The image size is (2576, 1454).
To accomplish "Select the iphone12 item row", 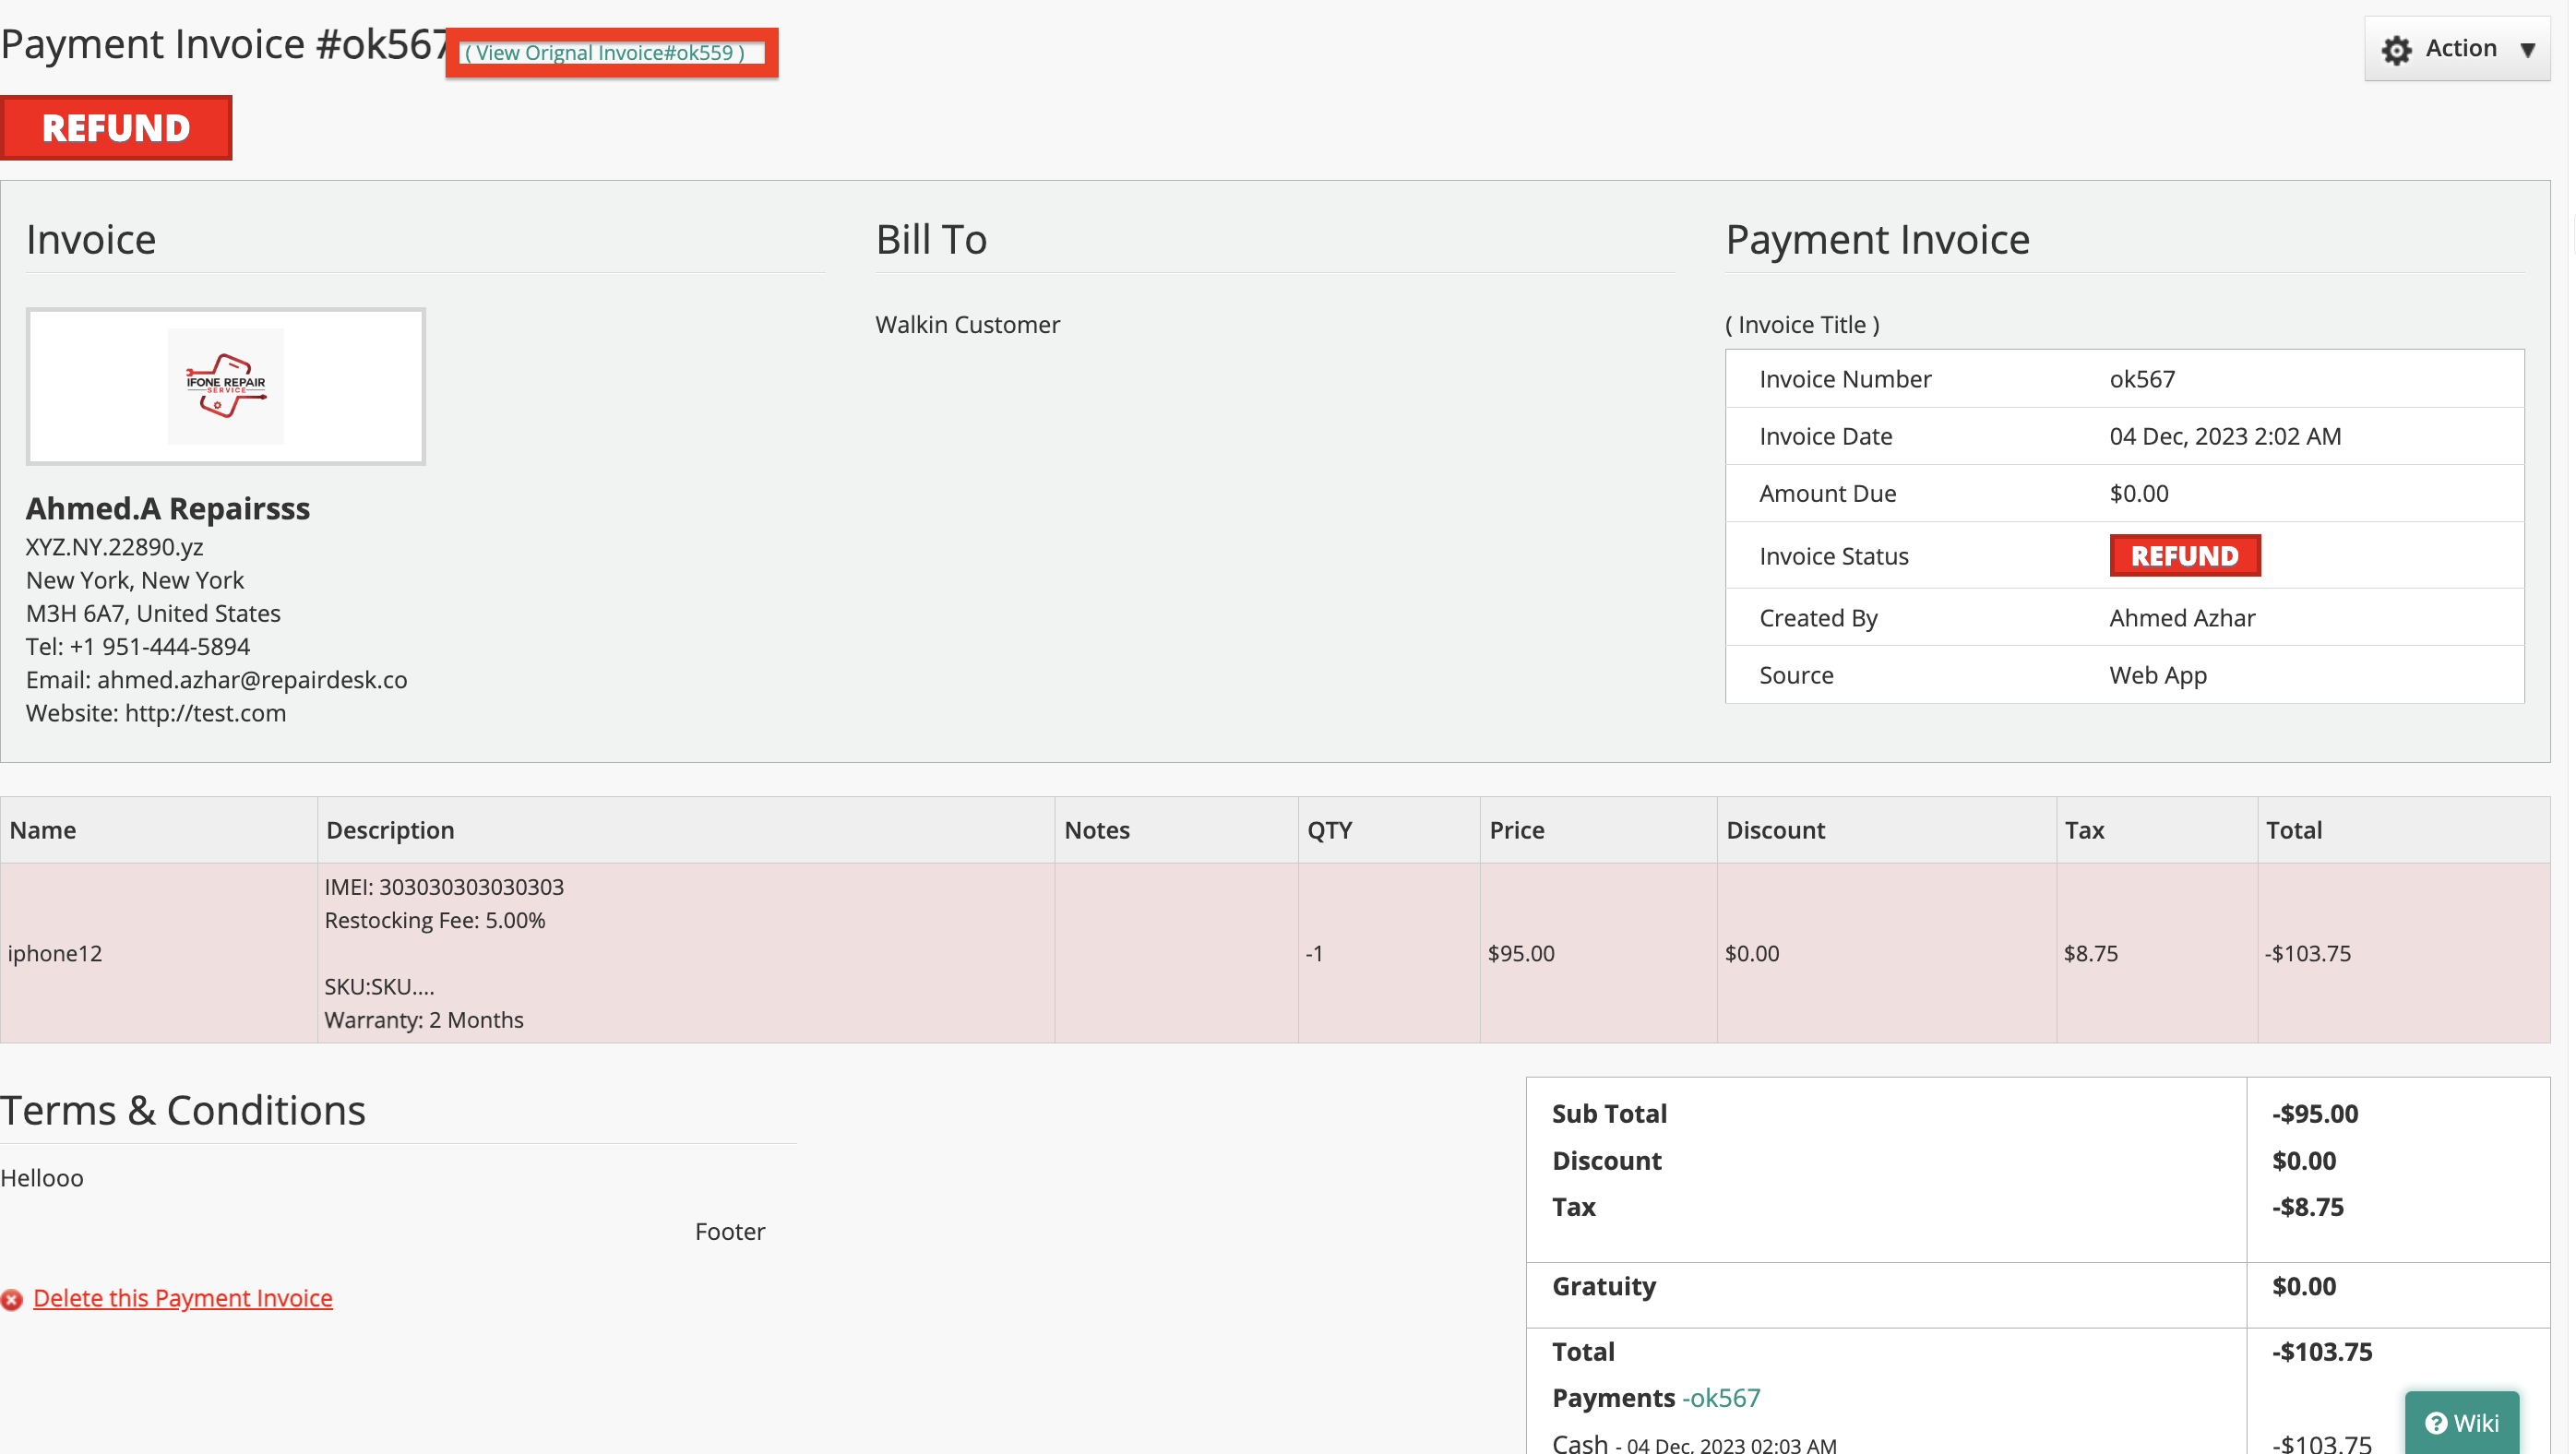I will pyautogui.click(x=1275, y=952).
